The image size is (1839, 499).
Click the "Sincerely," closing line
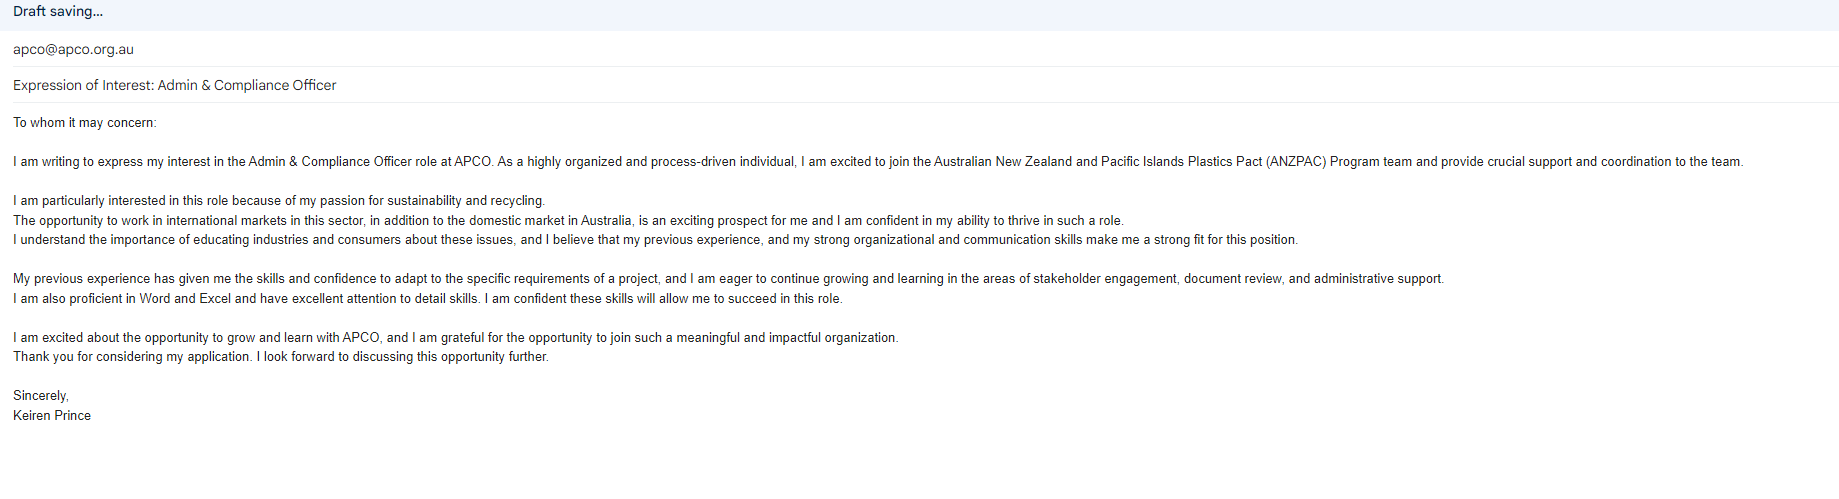click(x=41, y=396)
